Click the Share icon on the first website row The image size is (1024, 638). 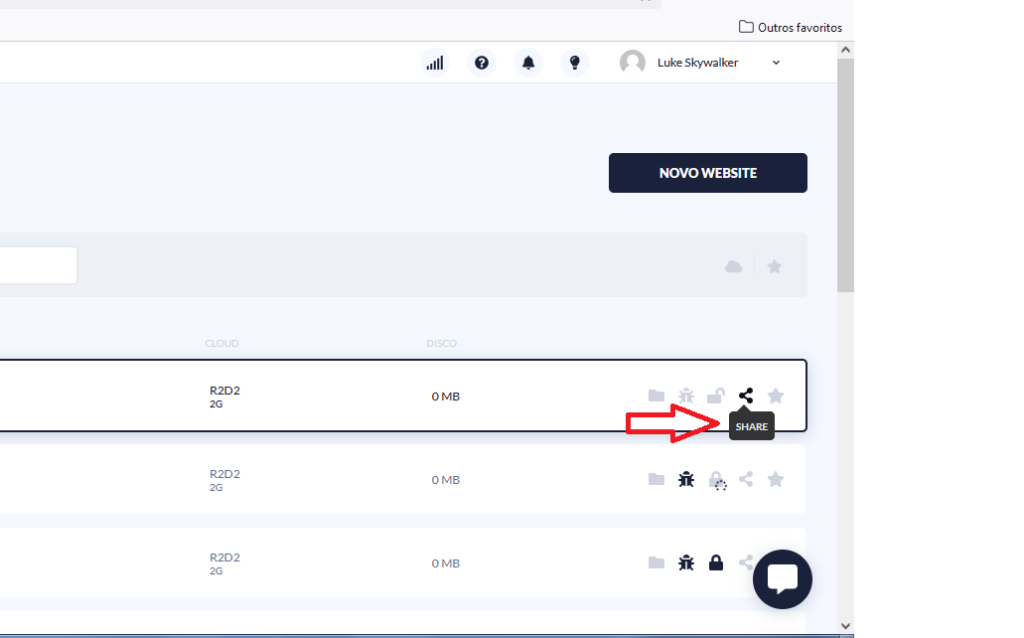point(745,396)
